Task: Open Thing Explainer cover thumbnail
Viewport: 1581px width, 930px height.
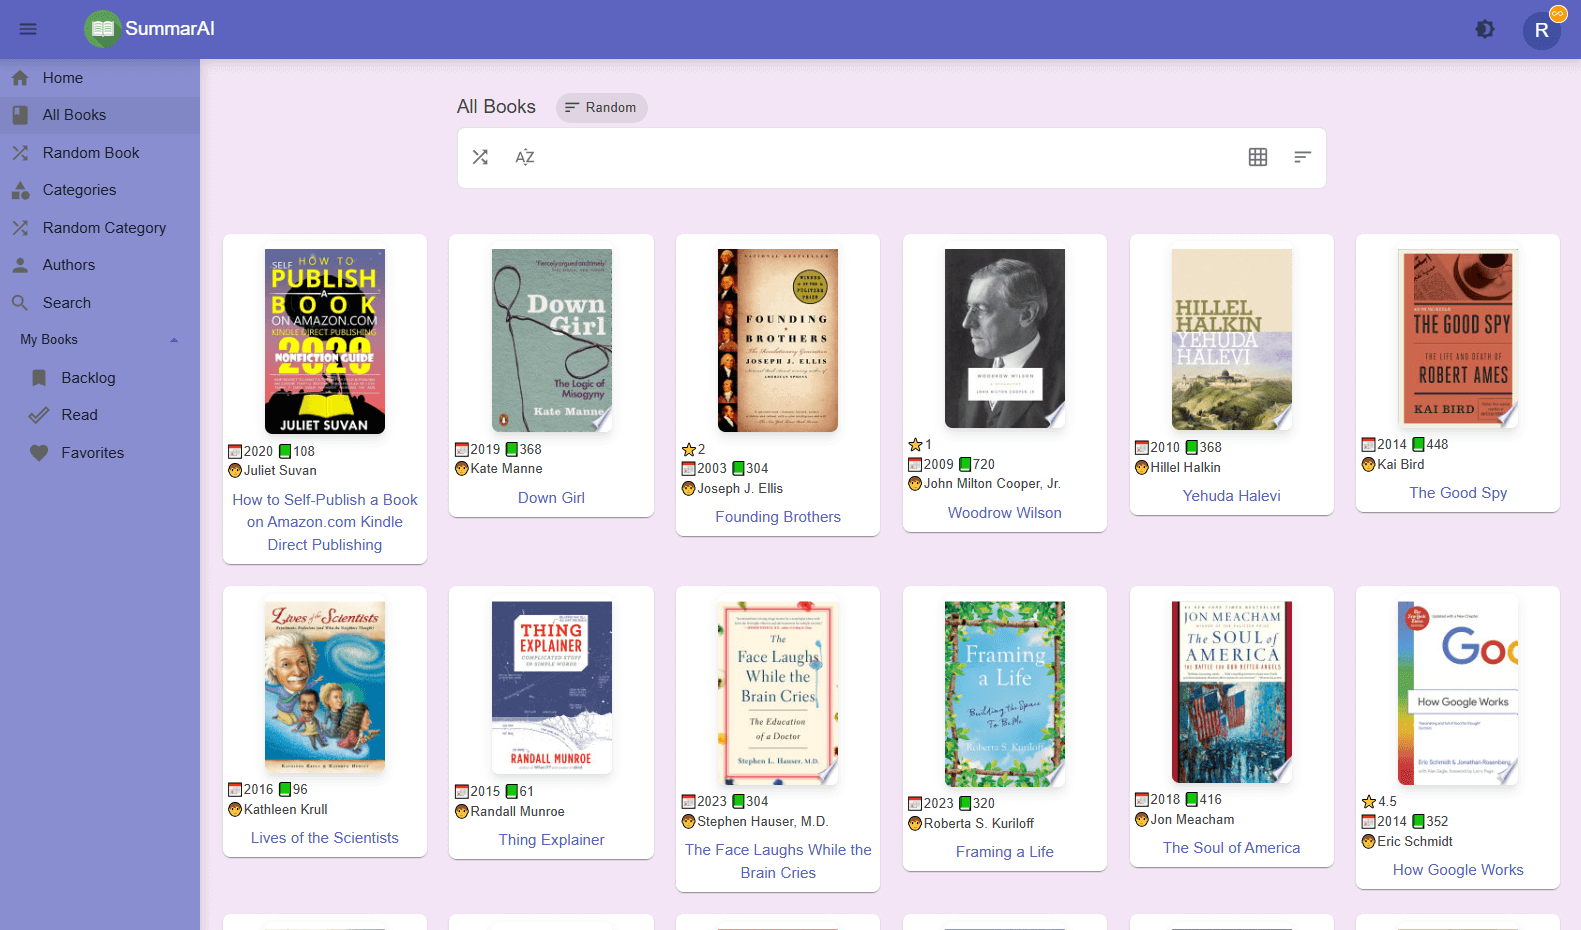Action: pyautogui.click(x=552, y=687)
